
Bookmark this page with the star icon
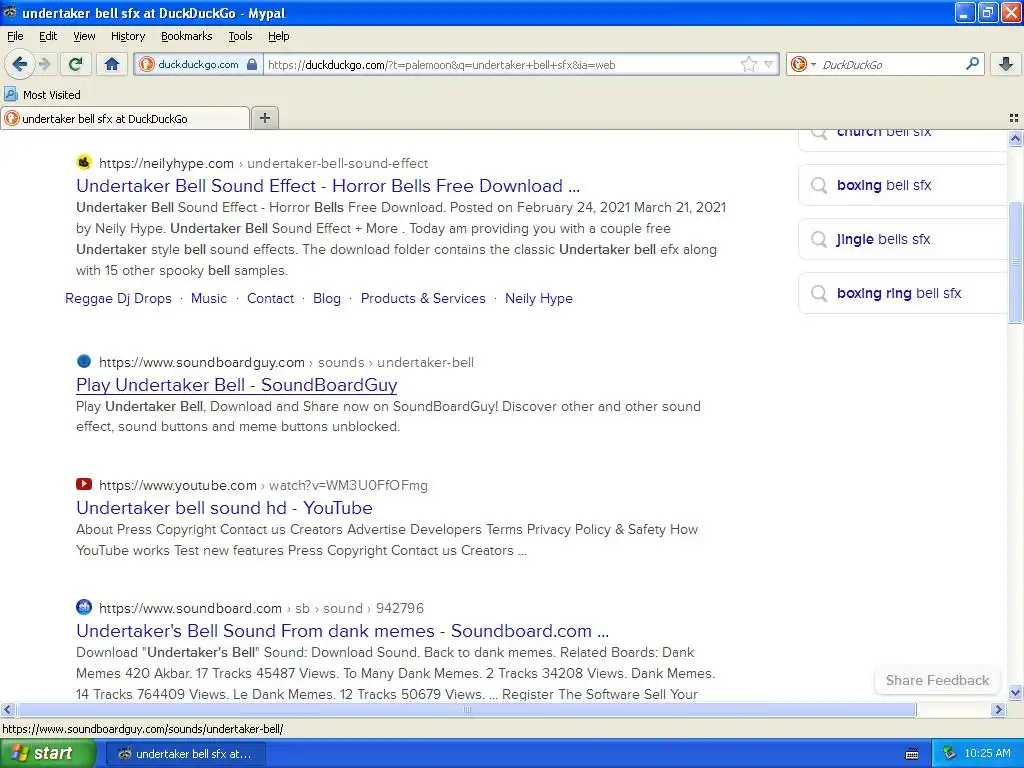coord(748,64)
